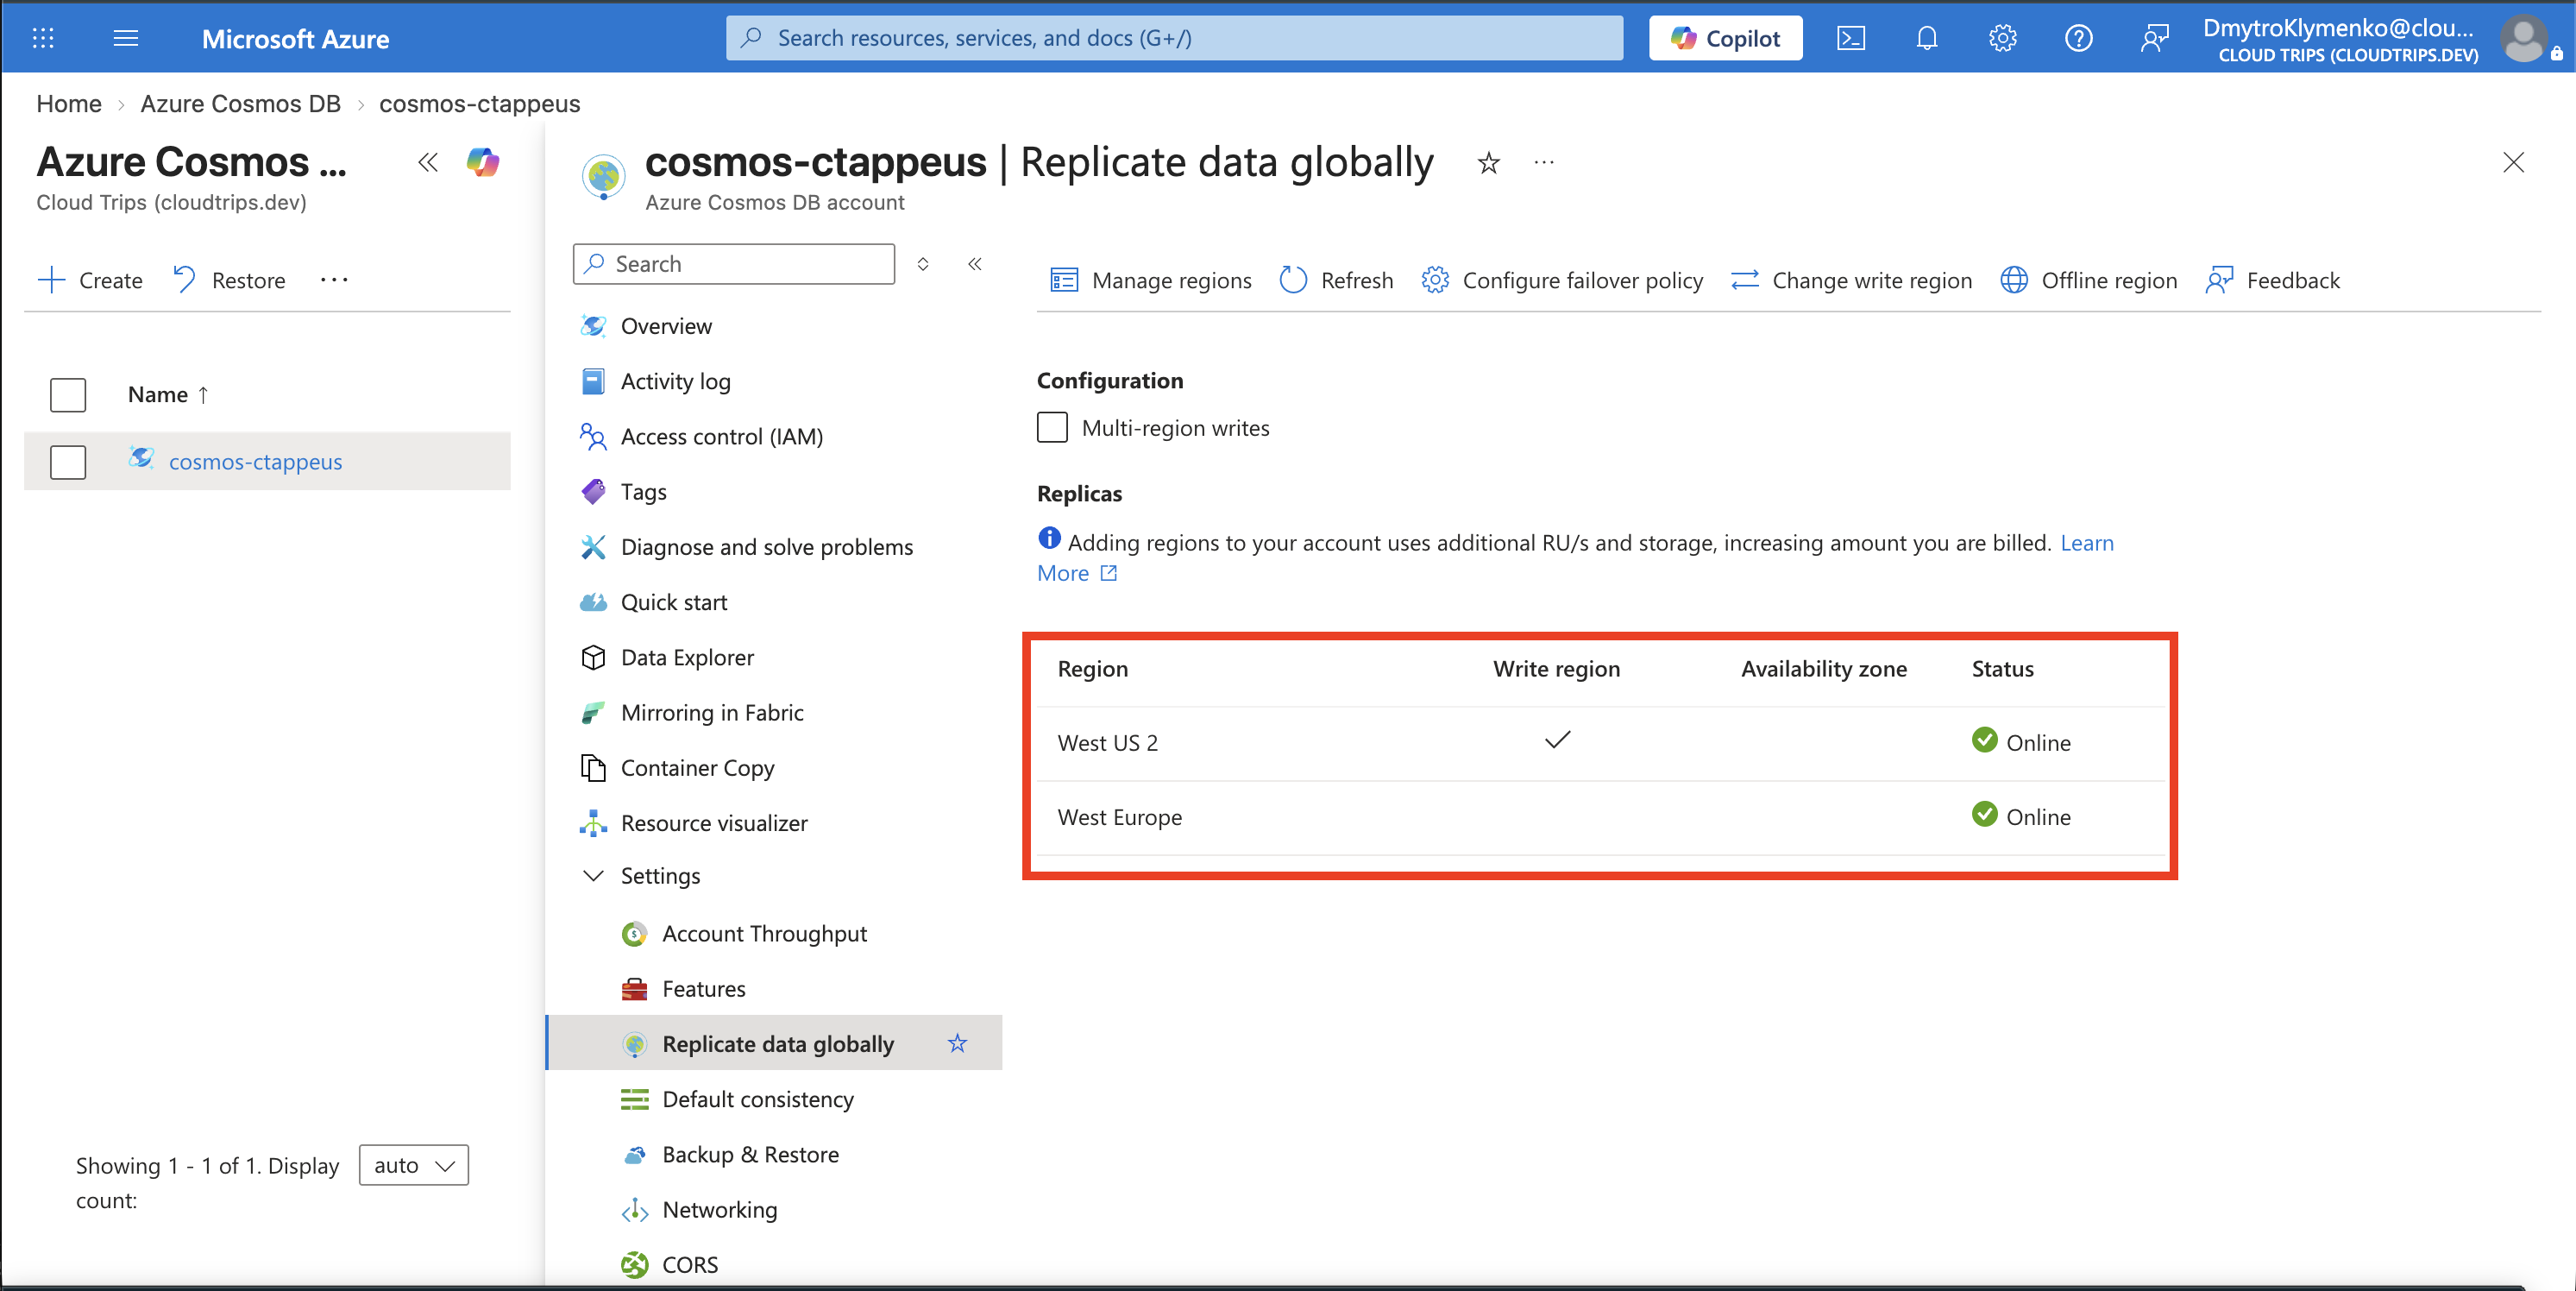Open the hamburger portal menu
The width and height of the screenshot is (2576, 1291).
[126, 38]
